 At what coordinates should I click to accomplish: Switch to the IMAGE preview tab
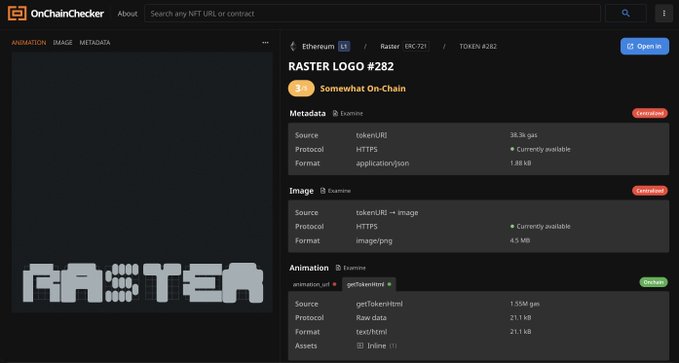click(63, 42)
